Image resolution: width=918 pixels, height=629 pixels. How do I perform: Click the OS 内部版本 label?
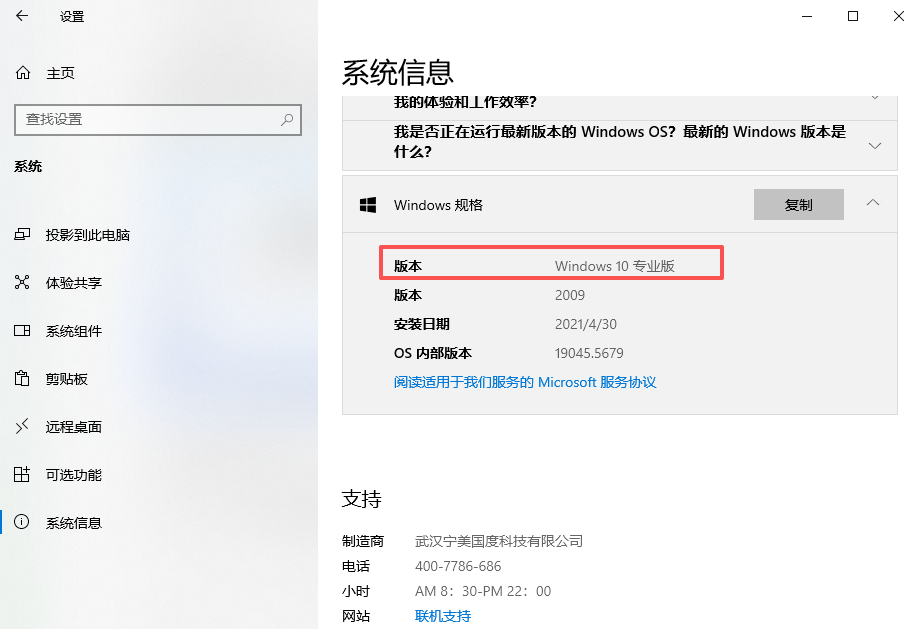(433, 353)
